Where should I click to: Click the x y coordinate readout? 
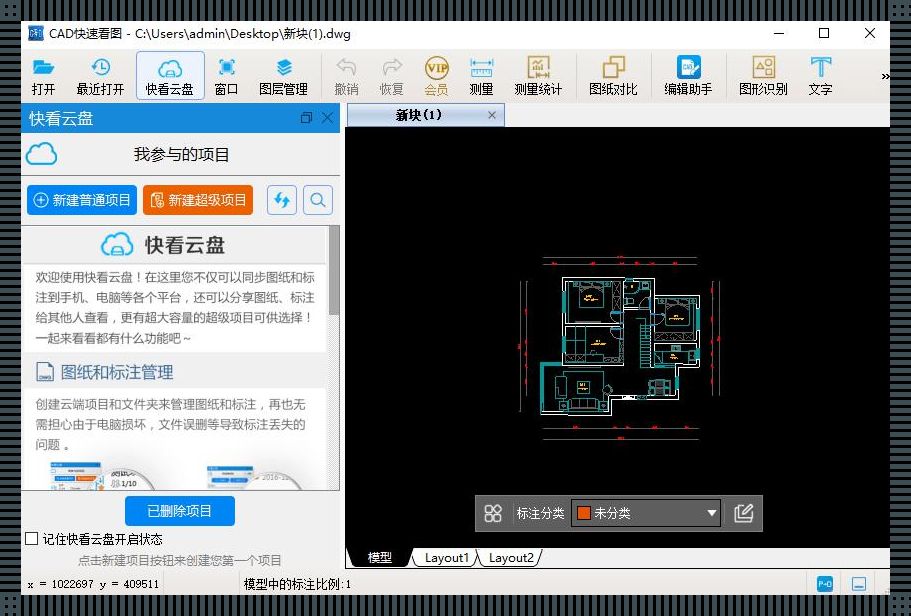coord(93,584)
